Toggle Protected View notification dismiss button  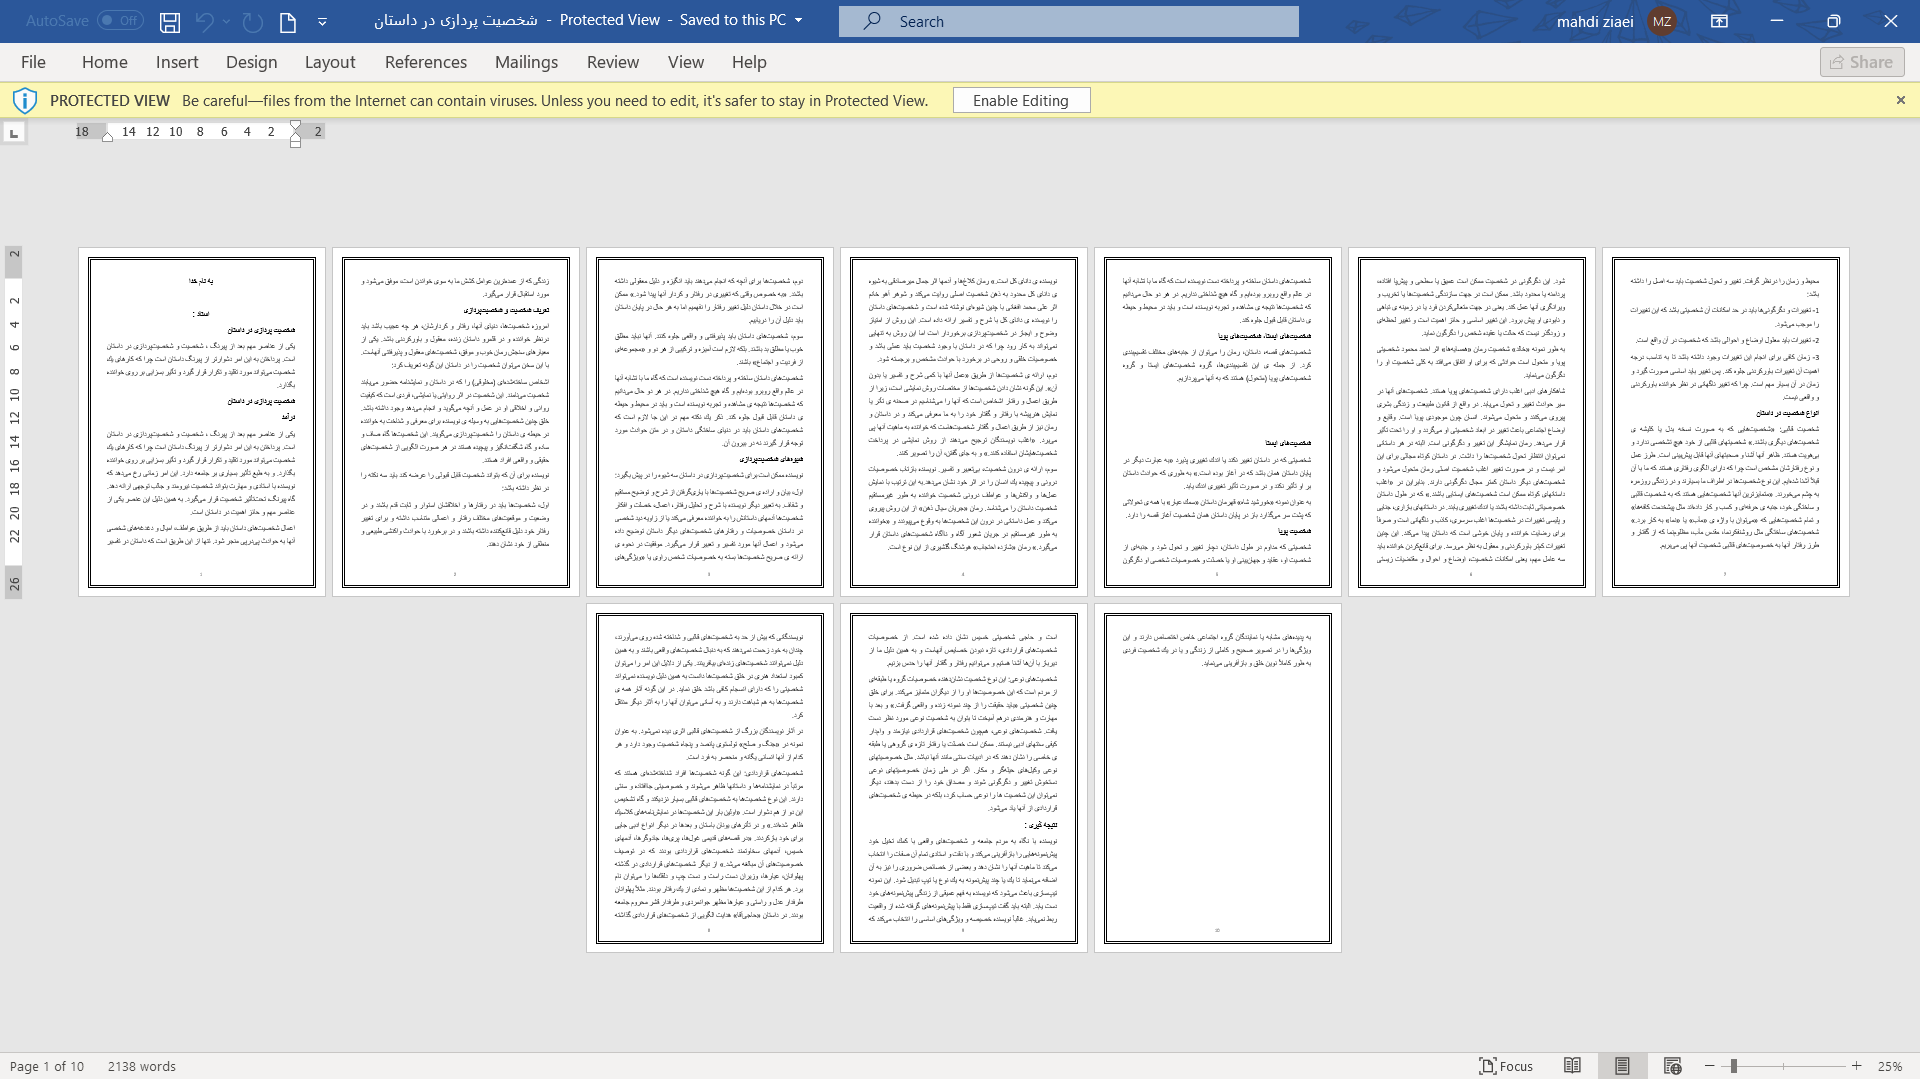[x=1902, y=100]
